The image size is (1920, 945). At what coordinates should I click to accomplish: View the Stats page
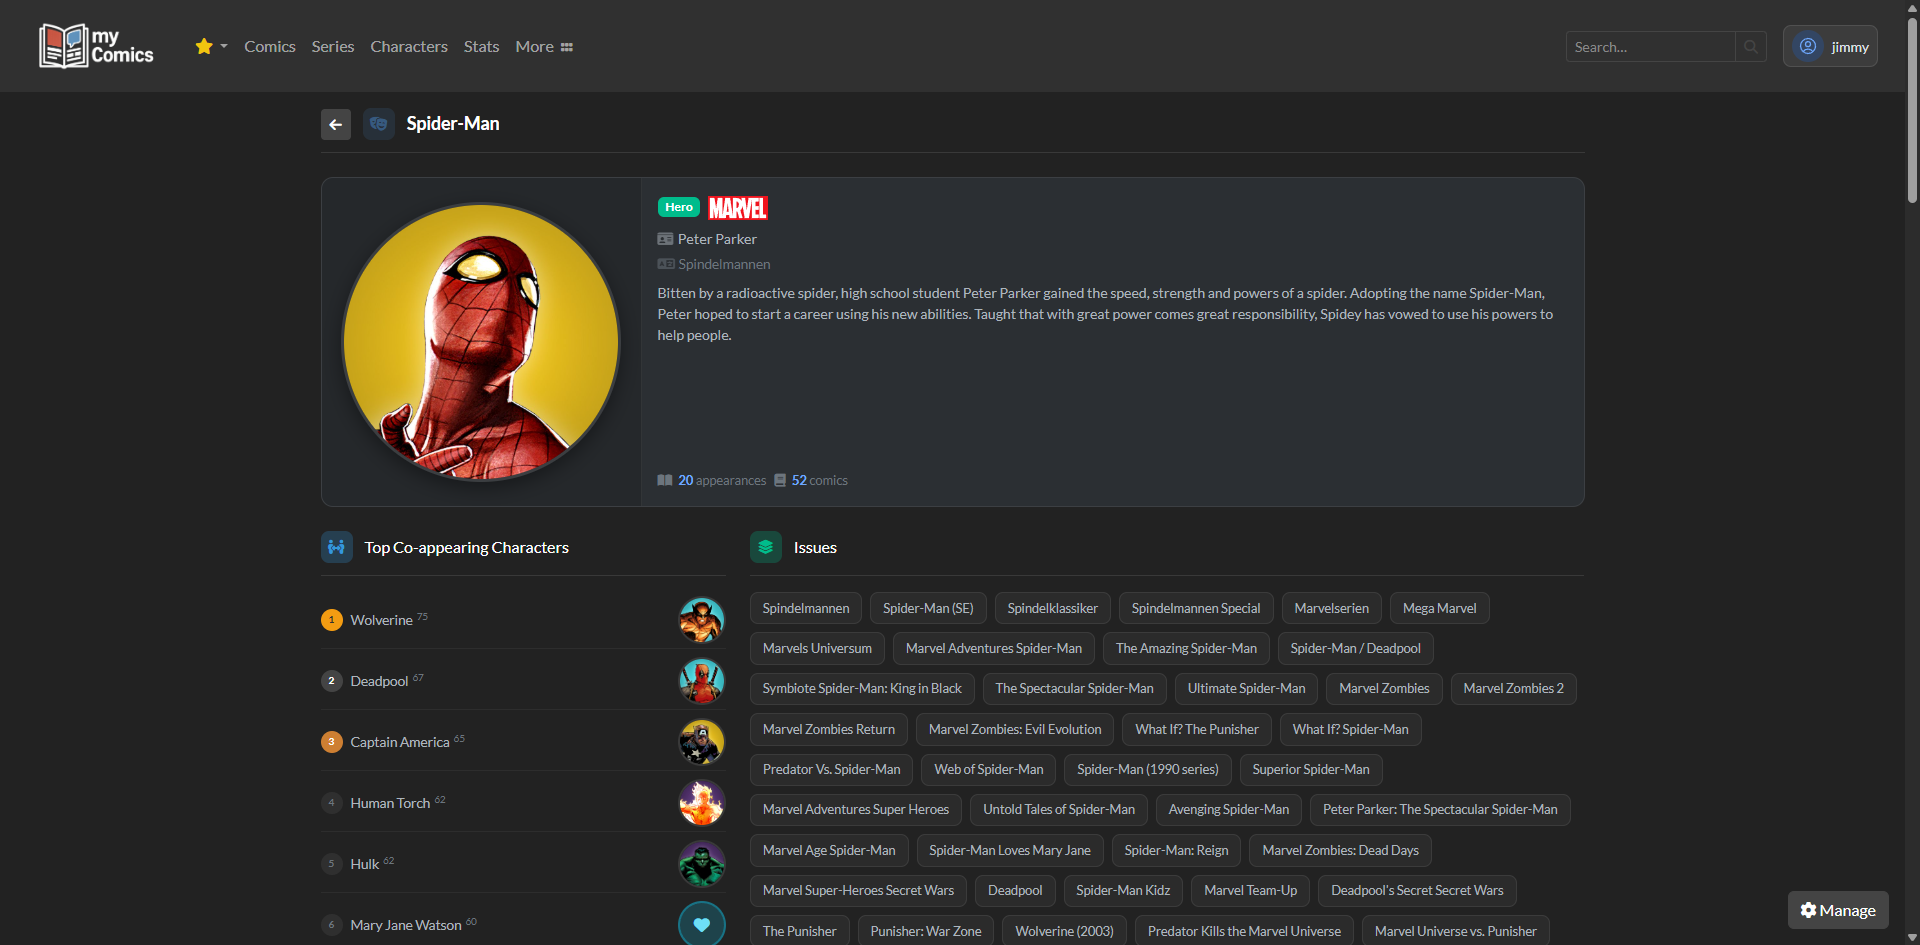click(x=481, y=46)
